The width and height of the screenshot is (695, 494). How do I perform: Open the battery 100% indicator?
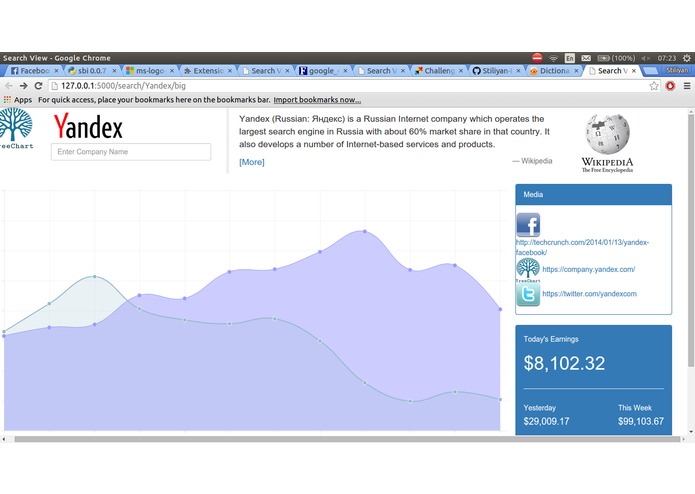point(616,58)
